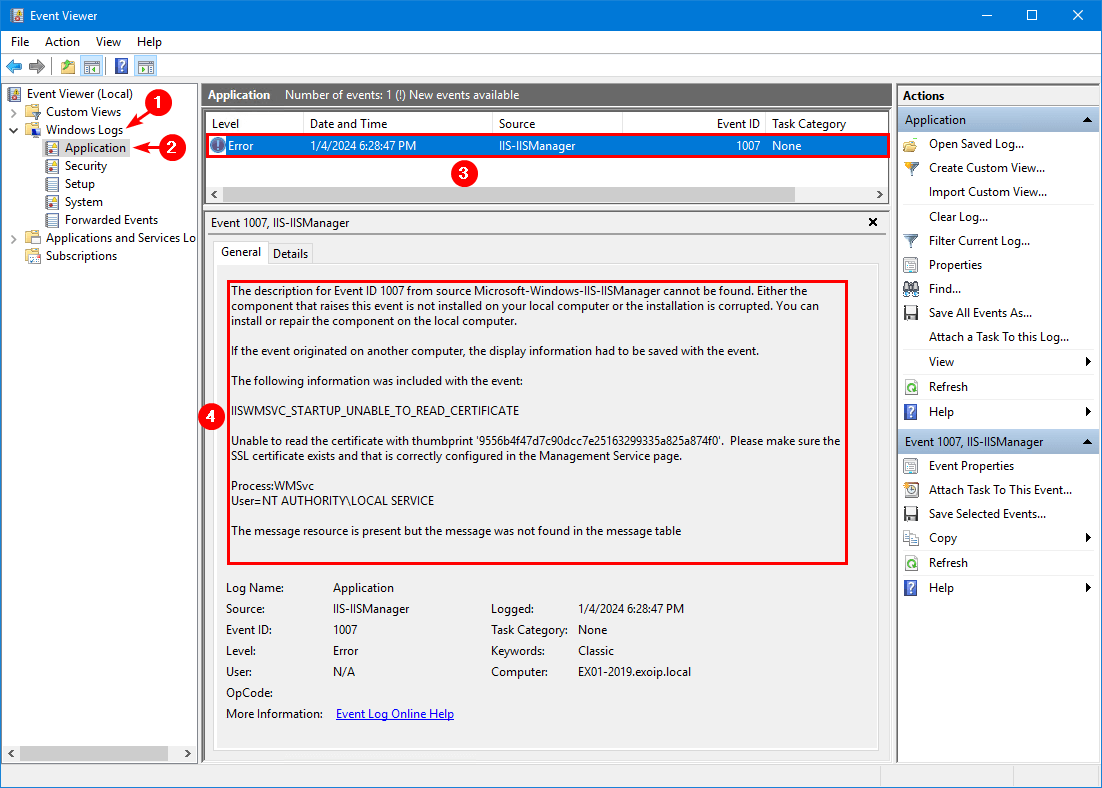Expand Applications and Services Logs node
The image size is (1102, 788).
point(14,238)
